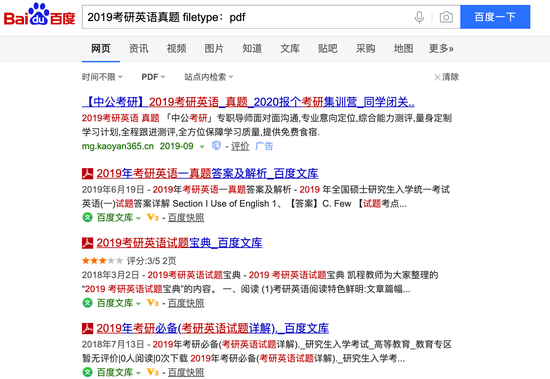
Task: Switch to the 图片 tab
Action: click(214, 48)
